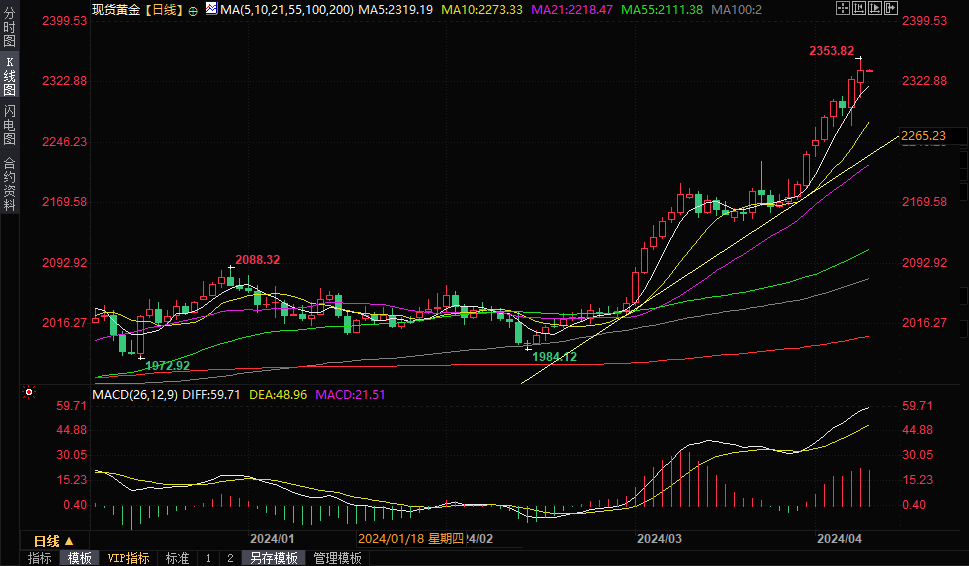This screenshot has width=969, height=566.
Task: Open the 日线 period selector arrow
Action: coord(69,541)
